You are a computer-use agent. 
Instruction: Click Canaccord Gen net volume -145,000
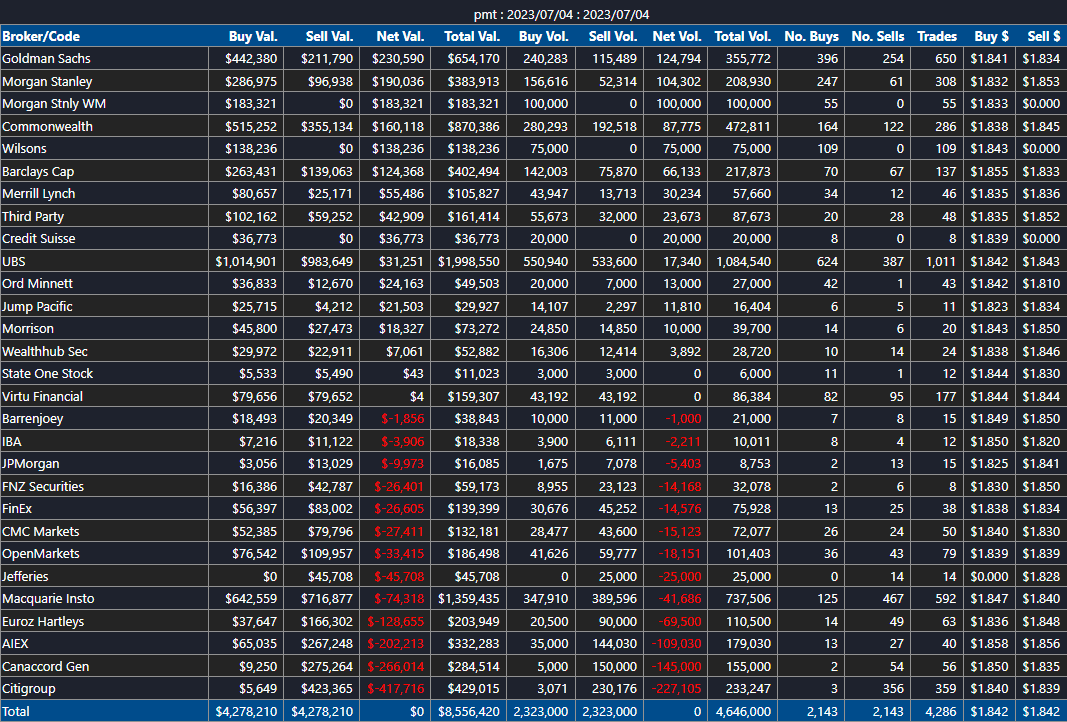tap(676, 666)
